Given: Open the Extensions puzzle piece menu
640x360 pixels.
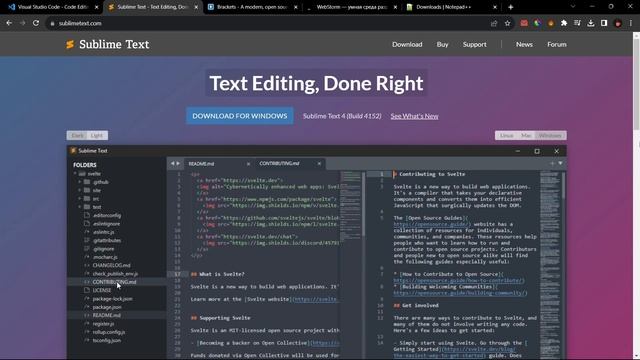Looking at the screenshot, I should pyautogui.click(x=564, y=23).
